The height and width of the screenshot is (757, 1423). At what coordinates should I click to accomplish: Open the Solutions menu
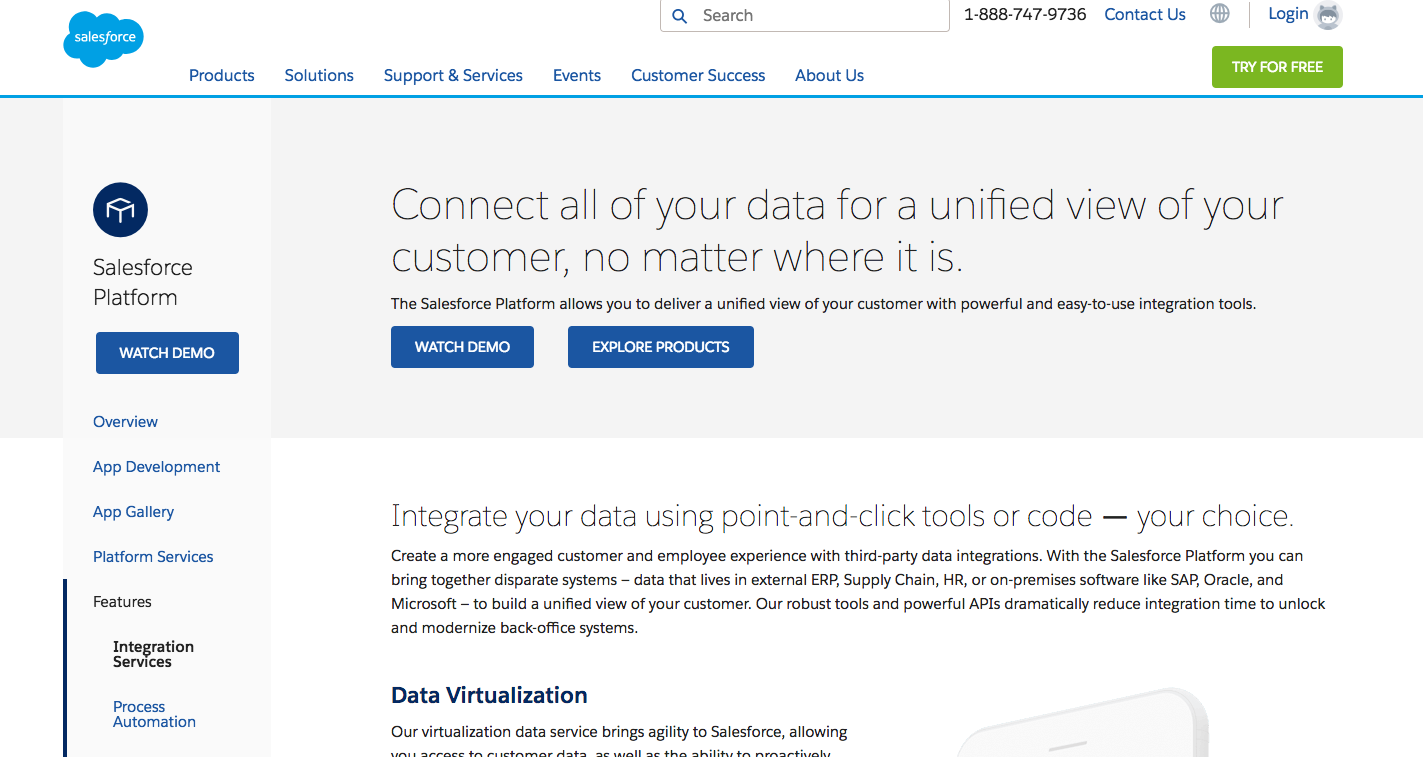[319, 75]
